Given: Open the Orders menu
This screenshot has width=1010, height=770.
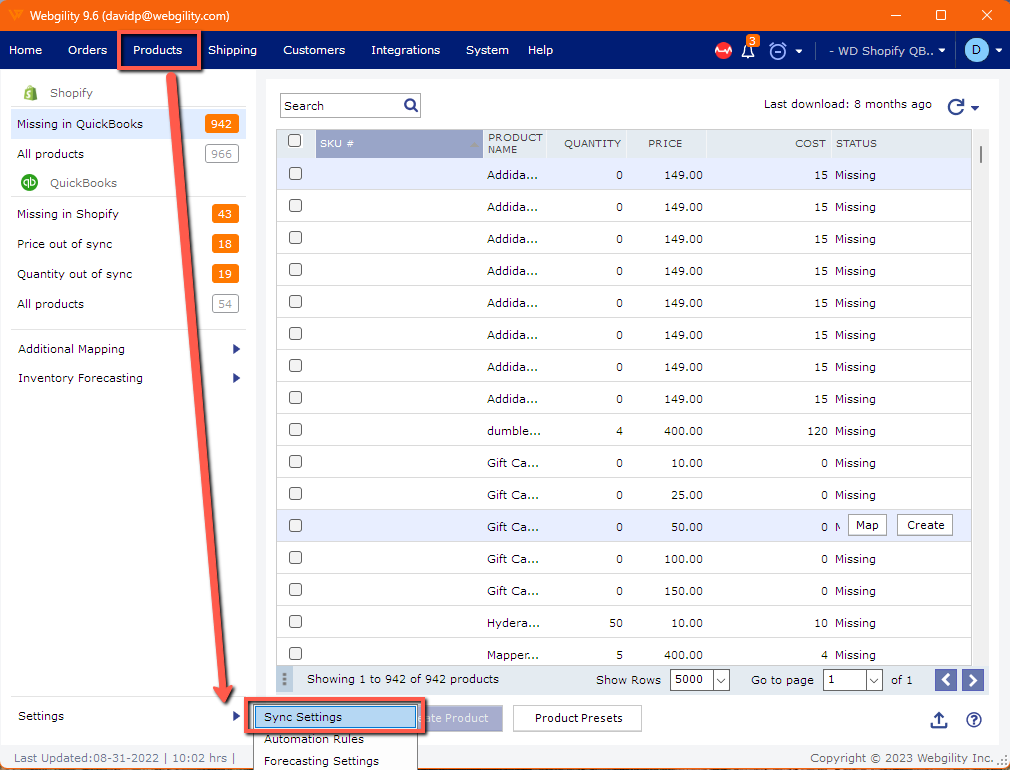Looking at the screenshot, I should click(x=88, y=50).
